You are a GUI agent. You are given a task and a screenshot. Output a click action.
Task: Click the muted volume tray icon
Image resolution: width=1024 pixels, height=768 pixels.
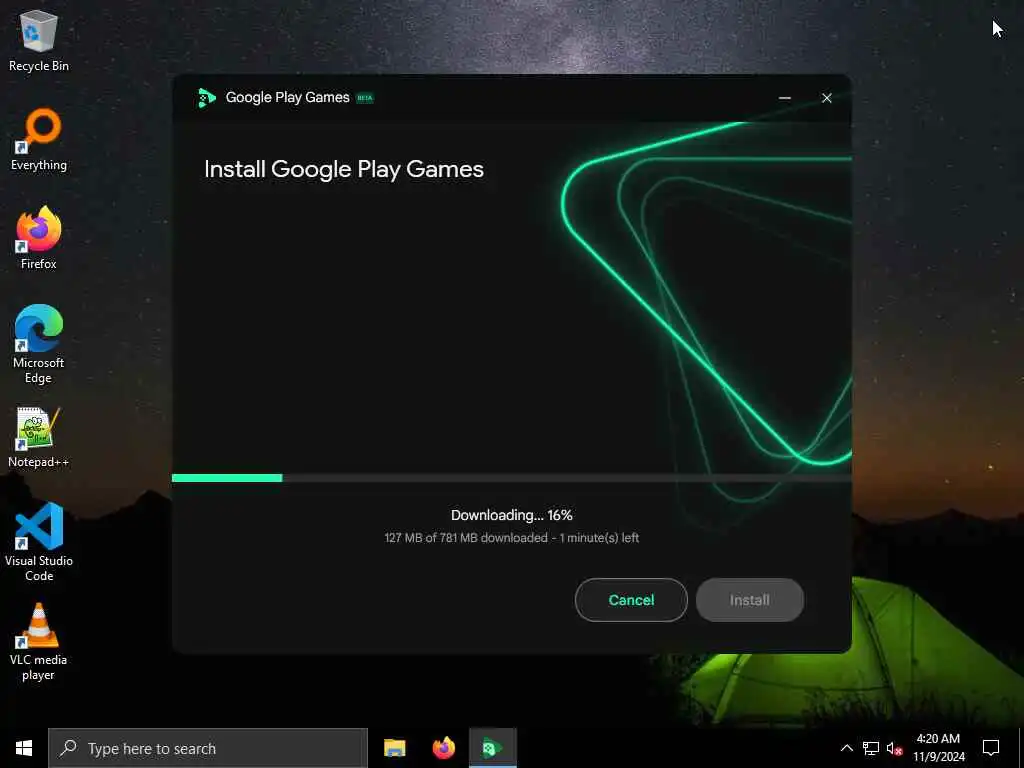tap(894, 748)
